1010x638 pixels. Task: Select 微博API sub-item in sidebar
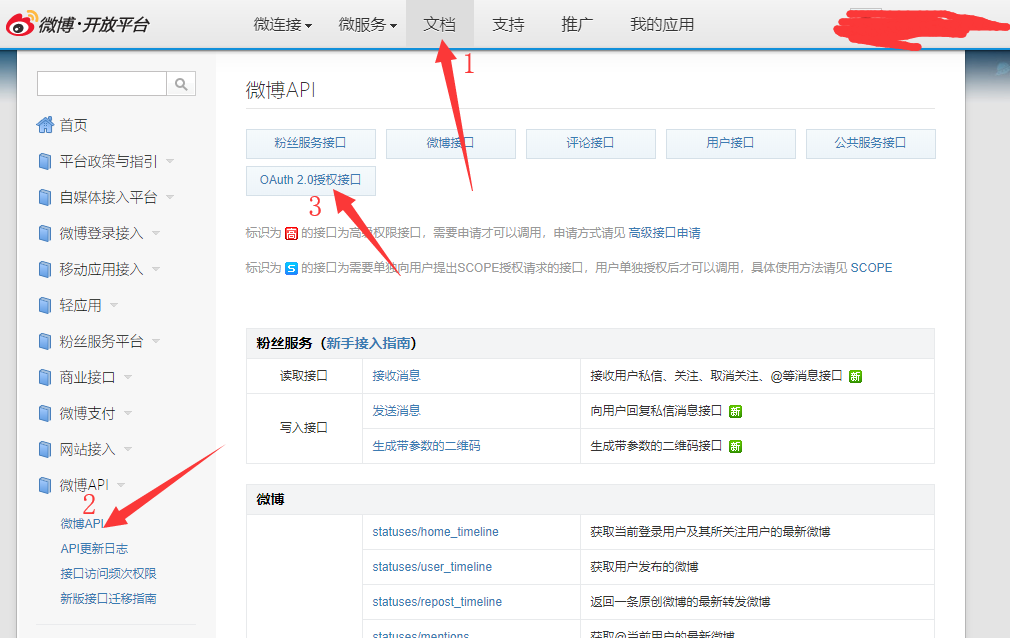(82, 524)
